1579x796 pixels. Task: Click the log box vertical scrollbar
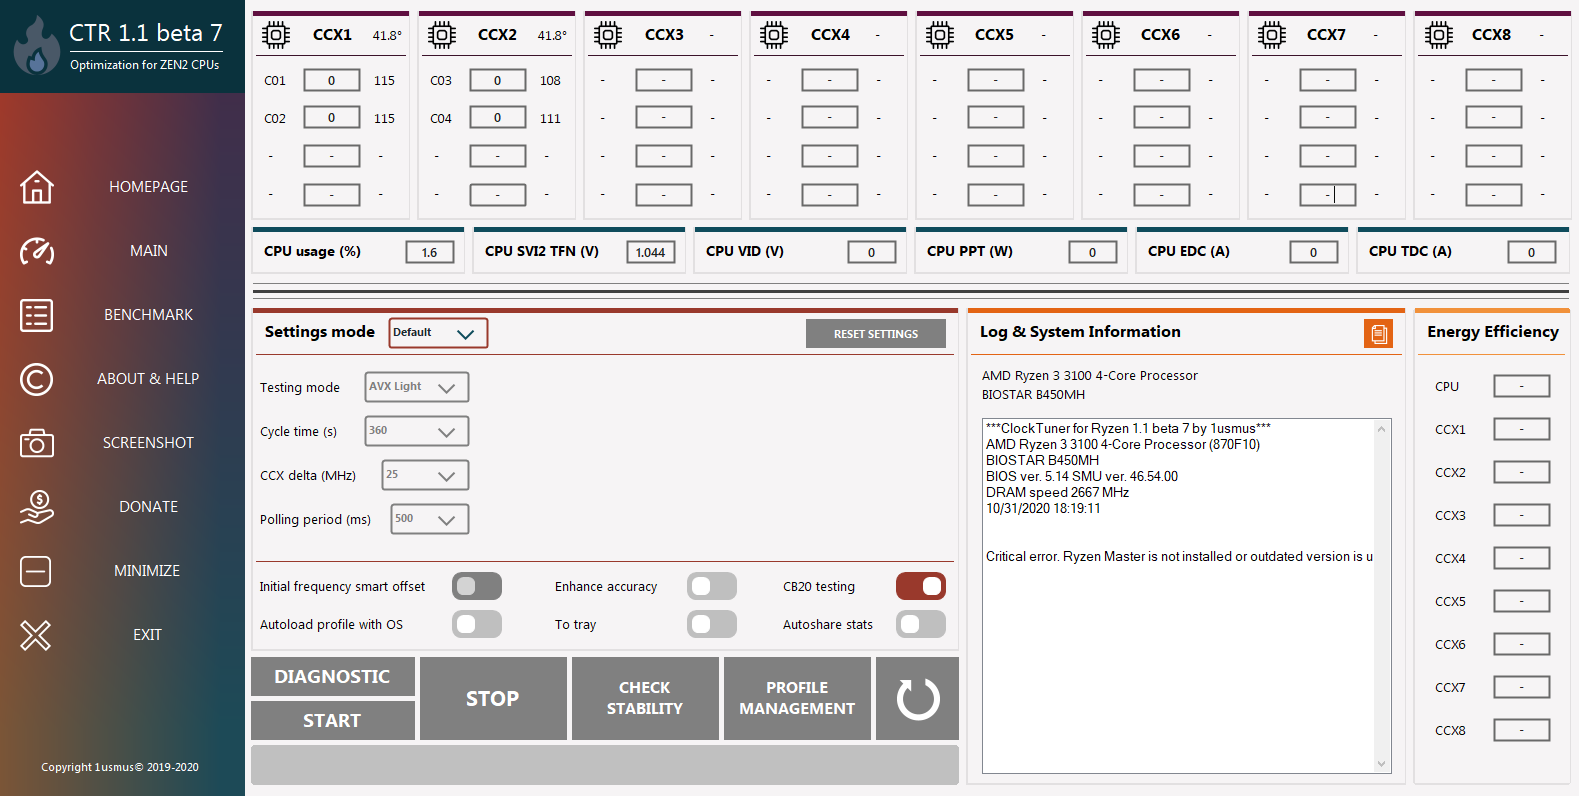click(1382, 596)
